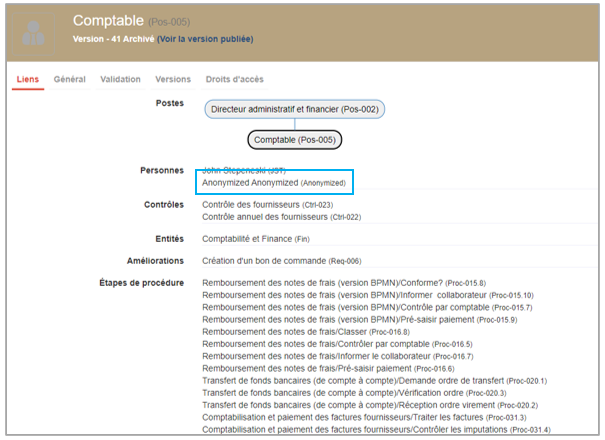
Task: Open the Général tab
Action: click(69, 79)
